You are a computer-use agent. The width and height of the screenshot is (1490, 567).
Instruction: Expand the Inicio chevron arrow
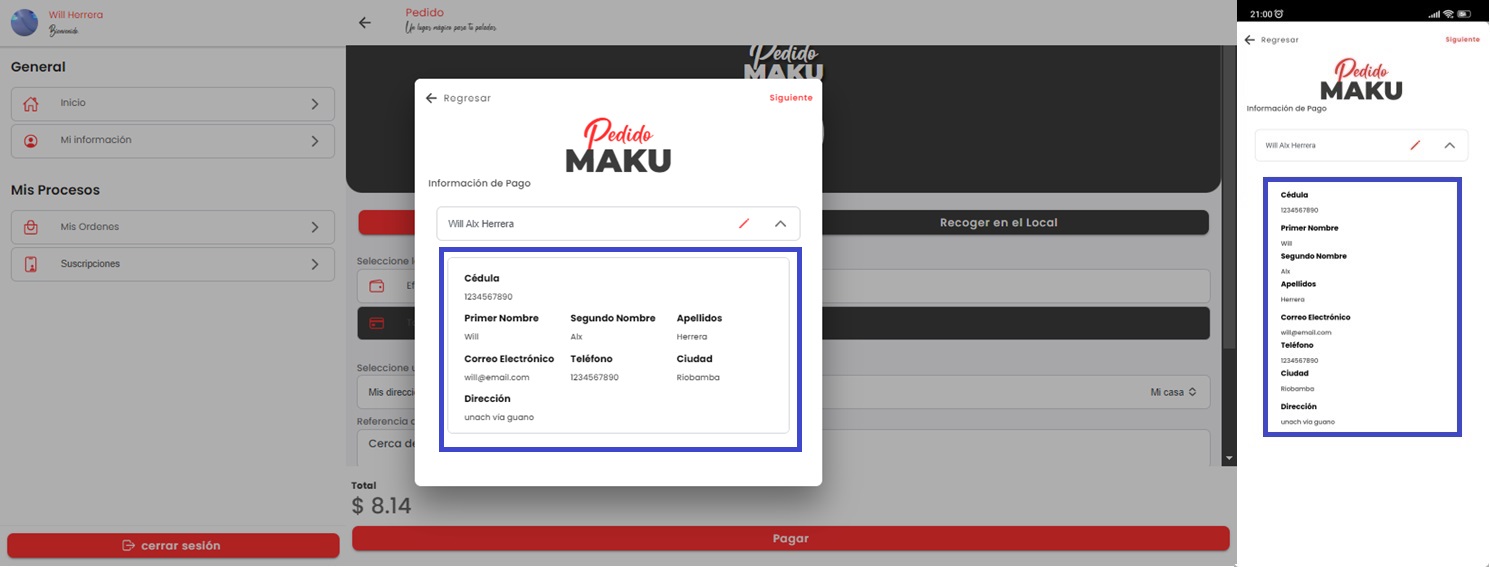tap(315, 104)
